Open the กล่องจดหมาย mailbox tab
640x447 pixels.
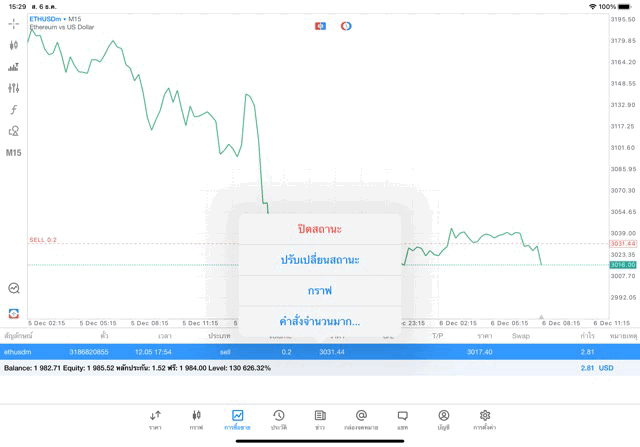(x=361, y=419)
